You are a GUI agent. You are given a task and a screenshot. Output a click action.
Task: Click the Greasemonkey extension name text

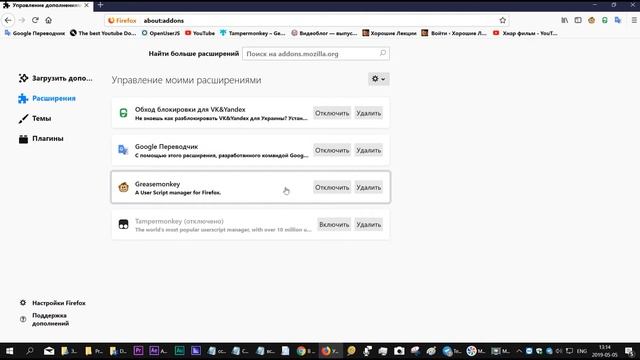[157, 184]
